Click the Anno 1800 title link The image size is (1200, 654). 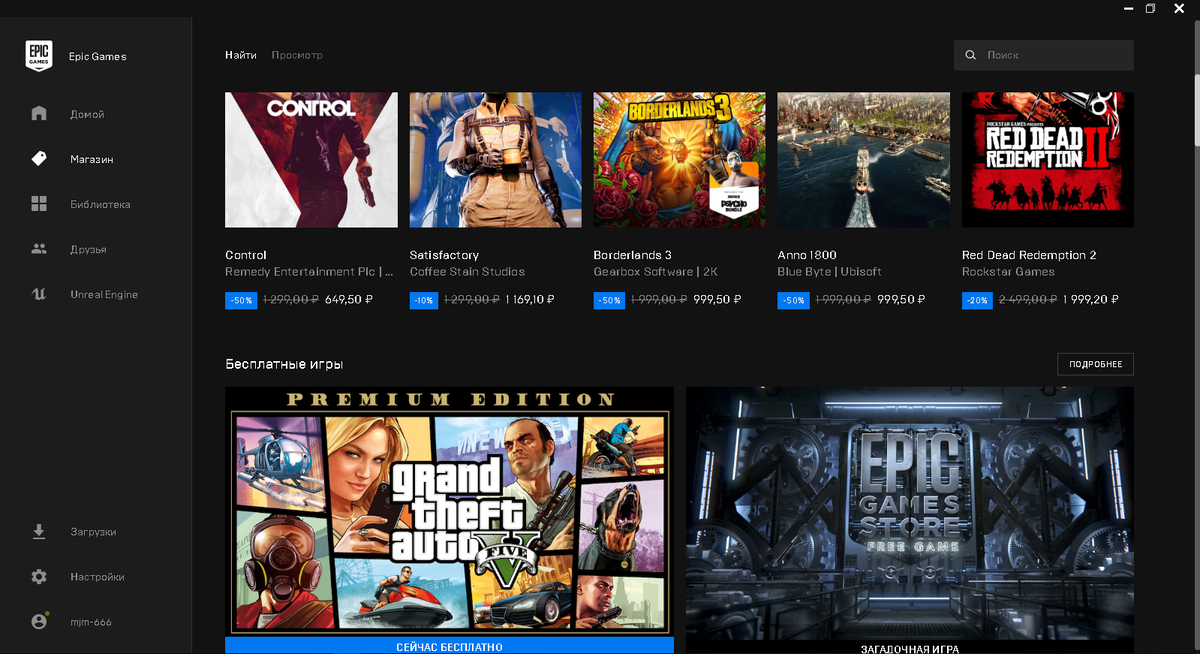[807, 255]
